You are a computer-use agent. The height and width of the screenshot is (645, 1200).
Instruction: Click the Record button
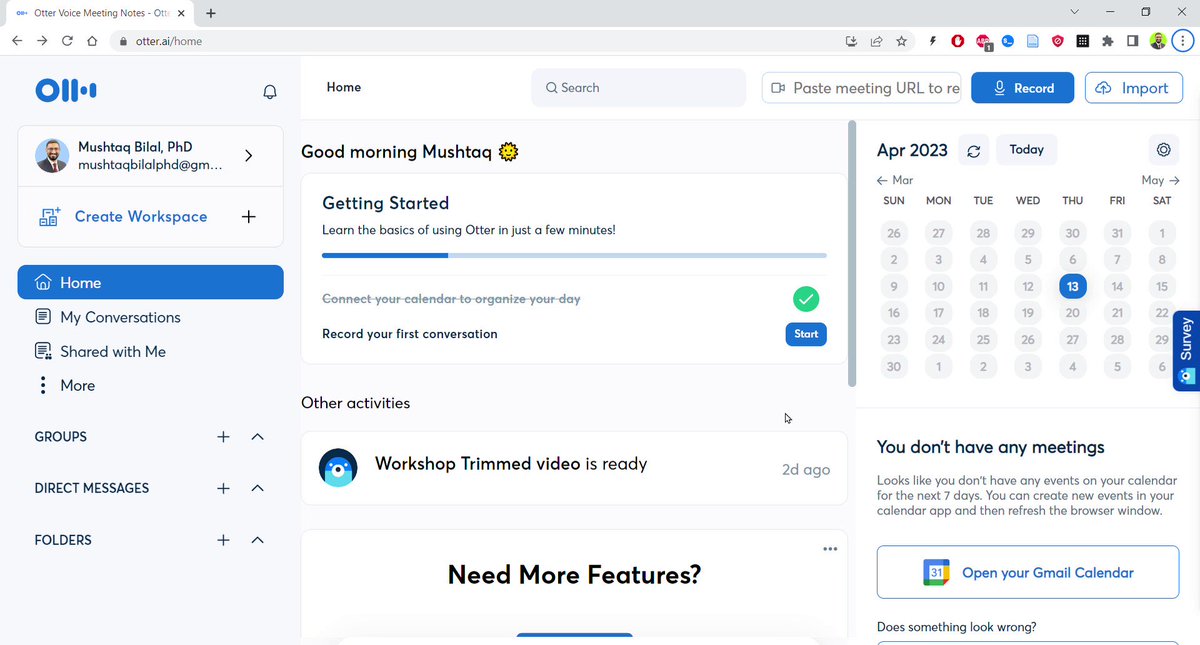[x=1023, y=88]
